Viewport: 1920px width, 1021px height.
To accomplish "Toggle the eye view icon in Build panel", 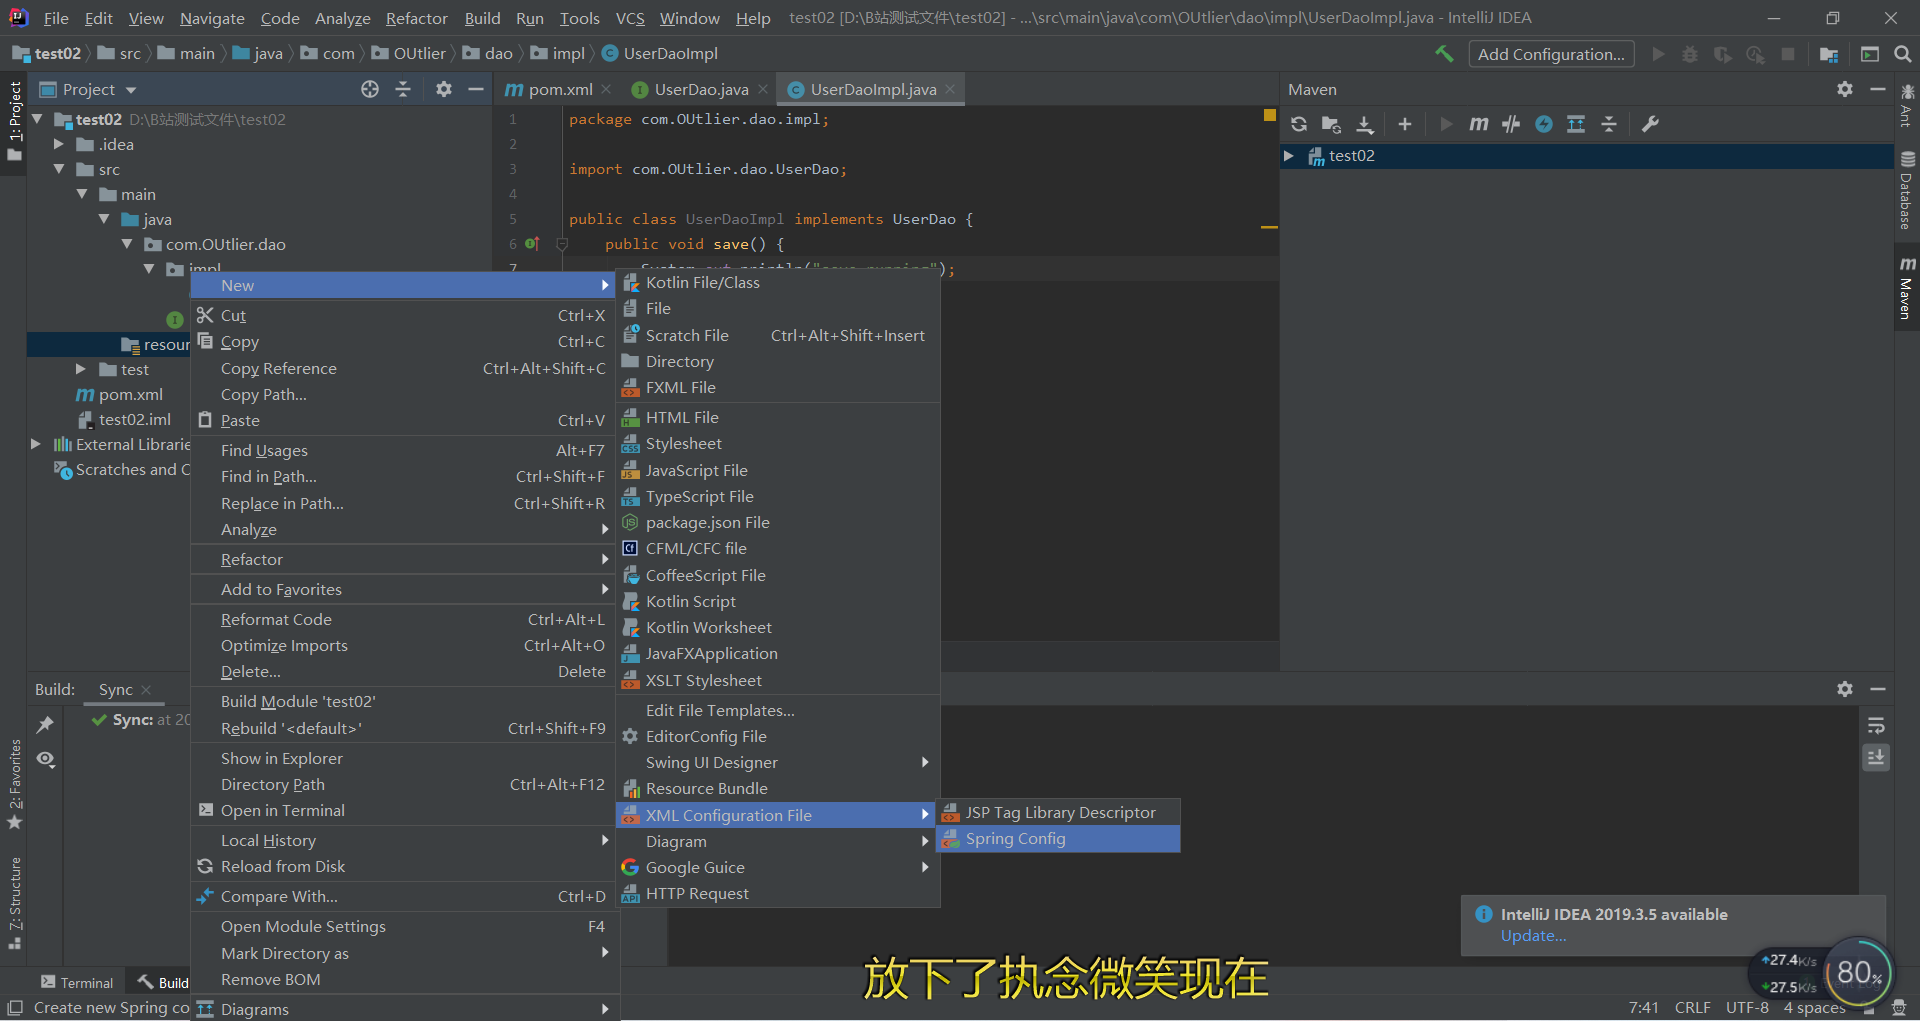I will pos(45,759).
